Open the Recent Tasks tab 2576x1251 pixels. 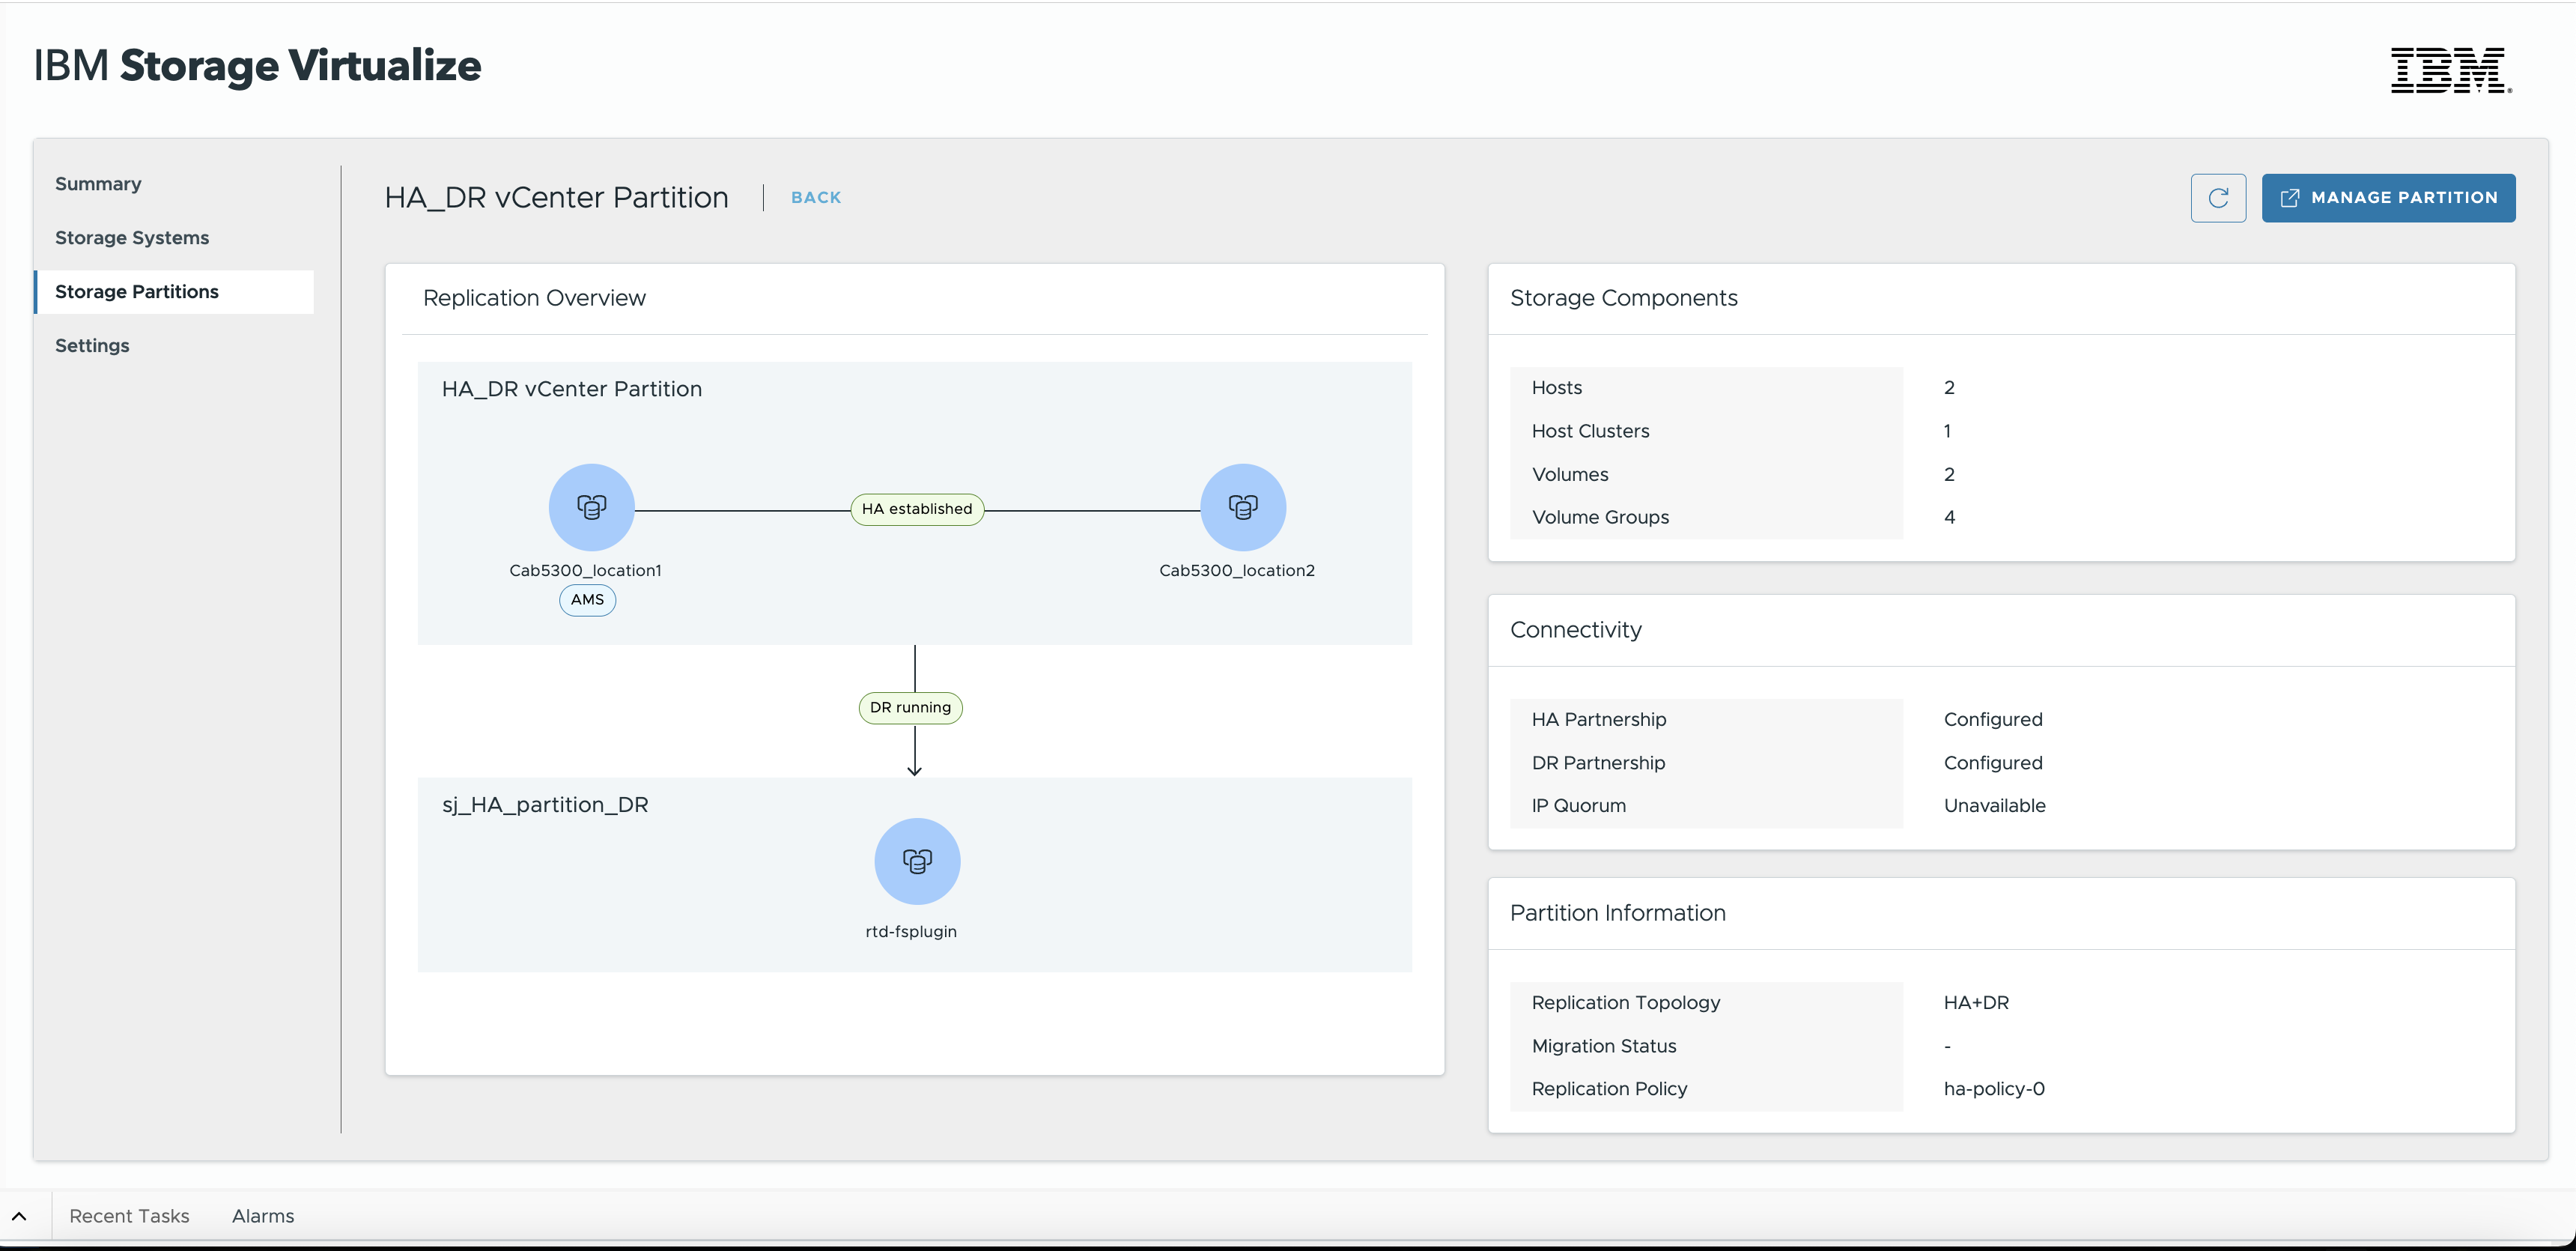[129, 1216]
